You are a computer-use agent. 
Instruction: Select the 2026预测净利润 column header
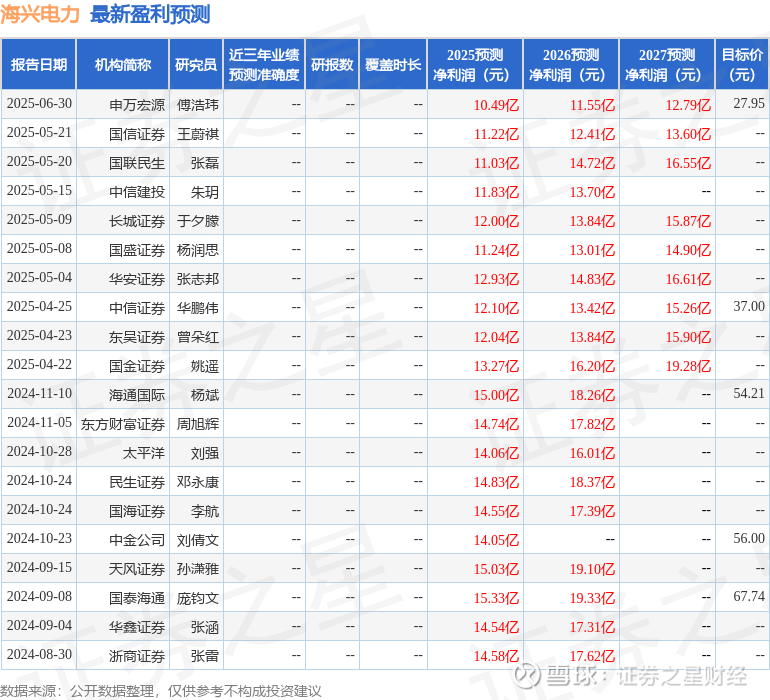[x=571, y=64]
